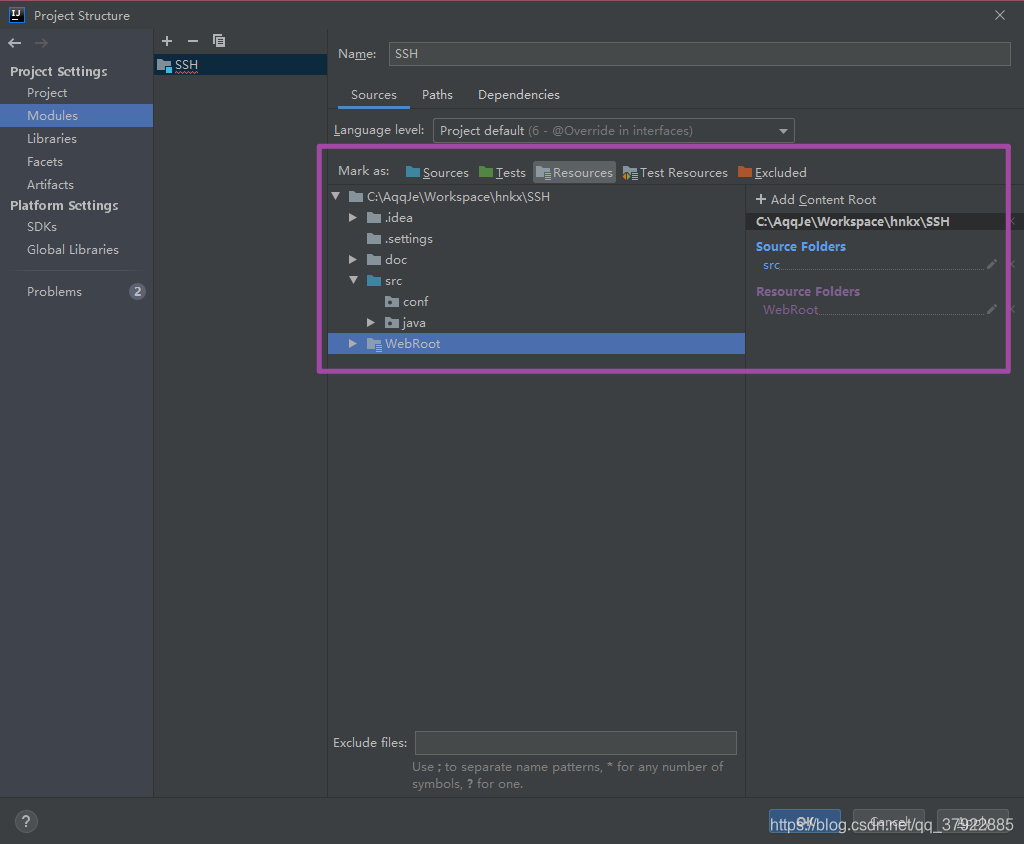Open Modules settings page
The height and width of the screenshot is (844, 1024).
[52, 116]
